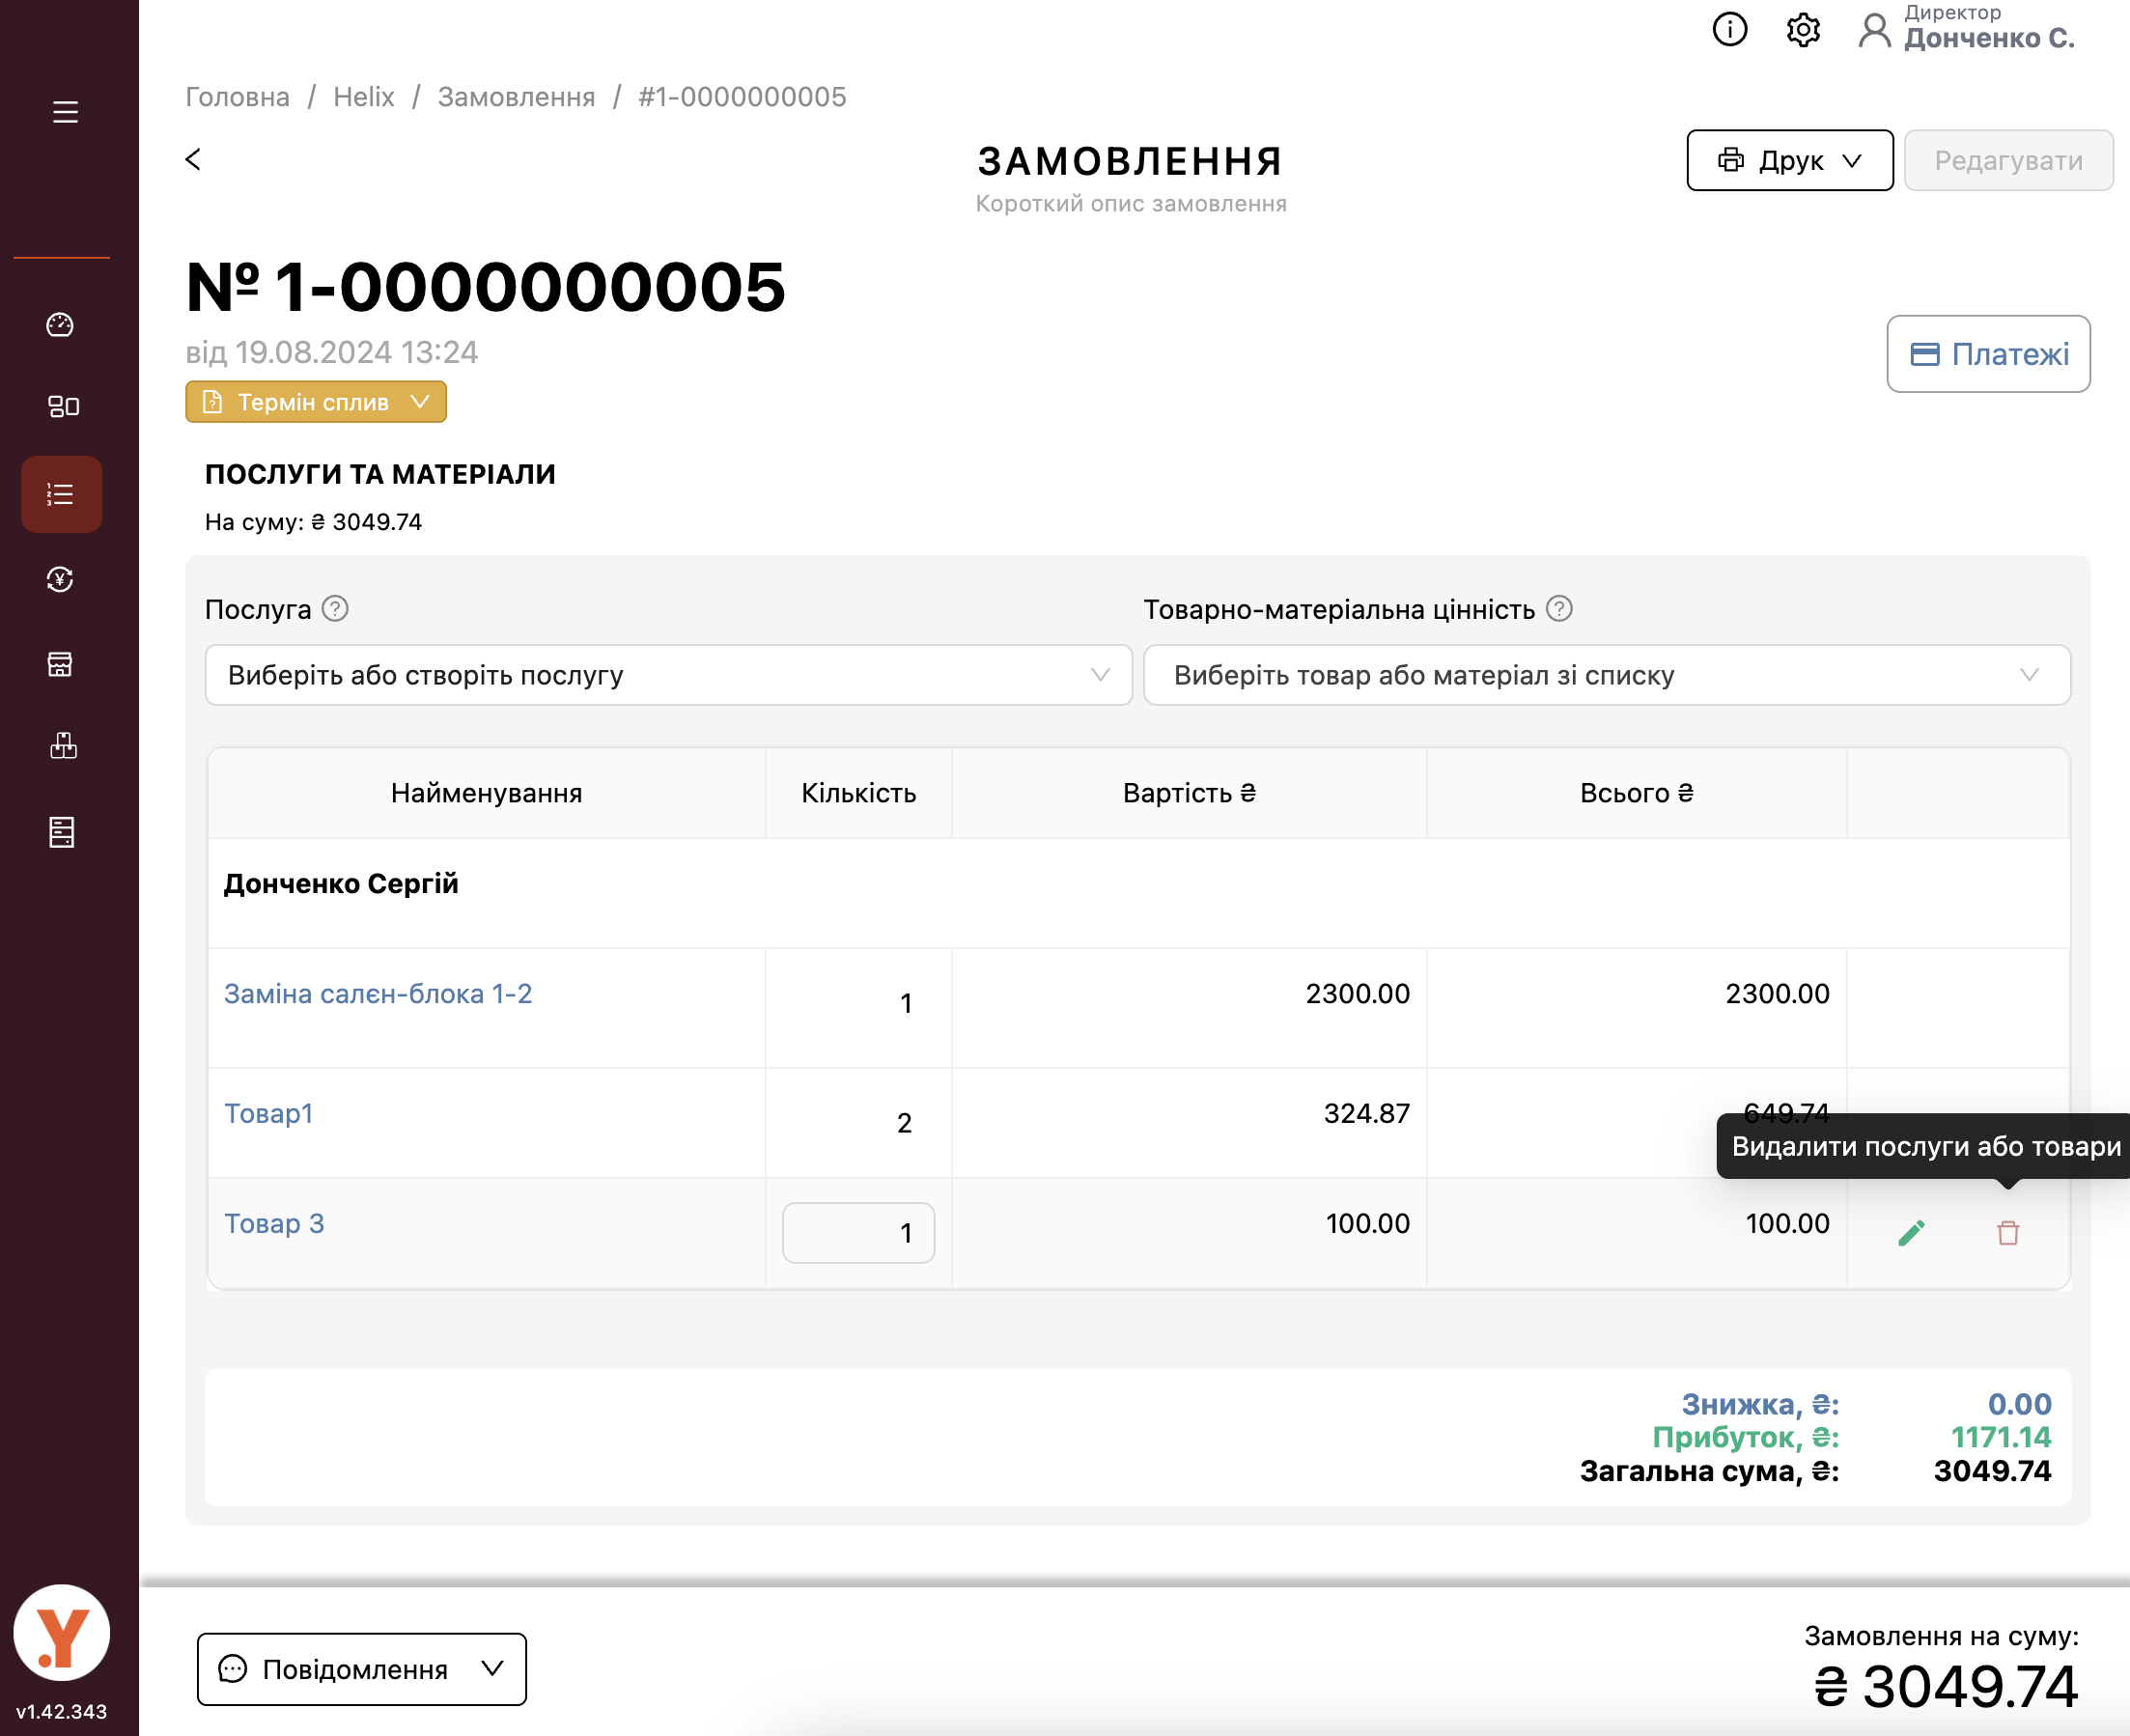
Task: Click the info circle icon
Action: pyautogui.click(x=1729, y=30)
